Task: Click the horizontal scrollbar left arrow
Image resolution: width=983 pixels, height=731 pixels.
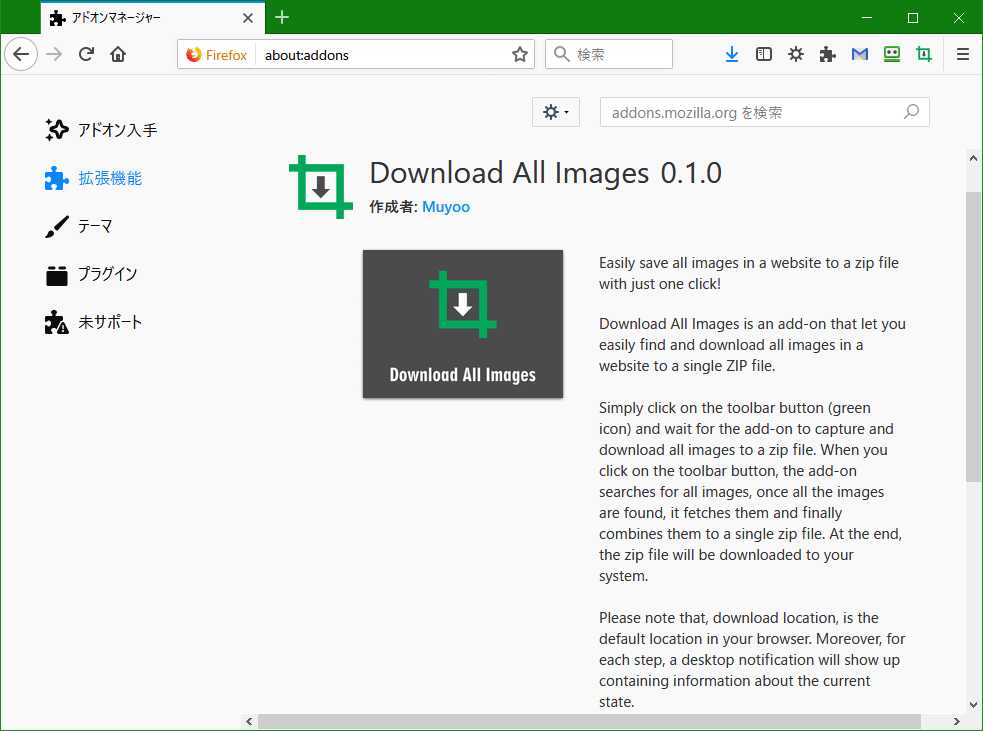Action: coord(249,722)
